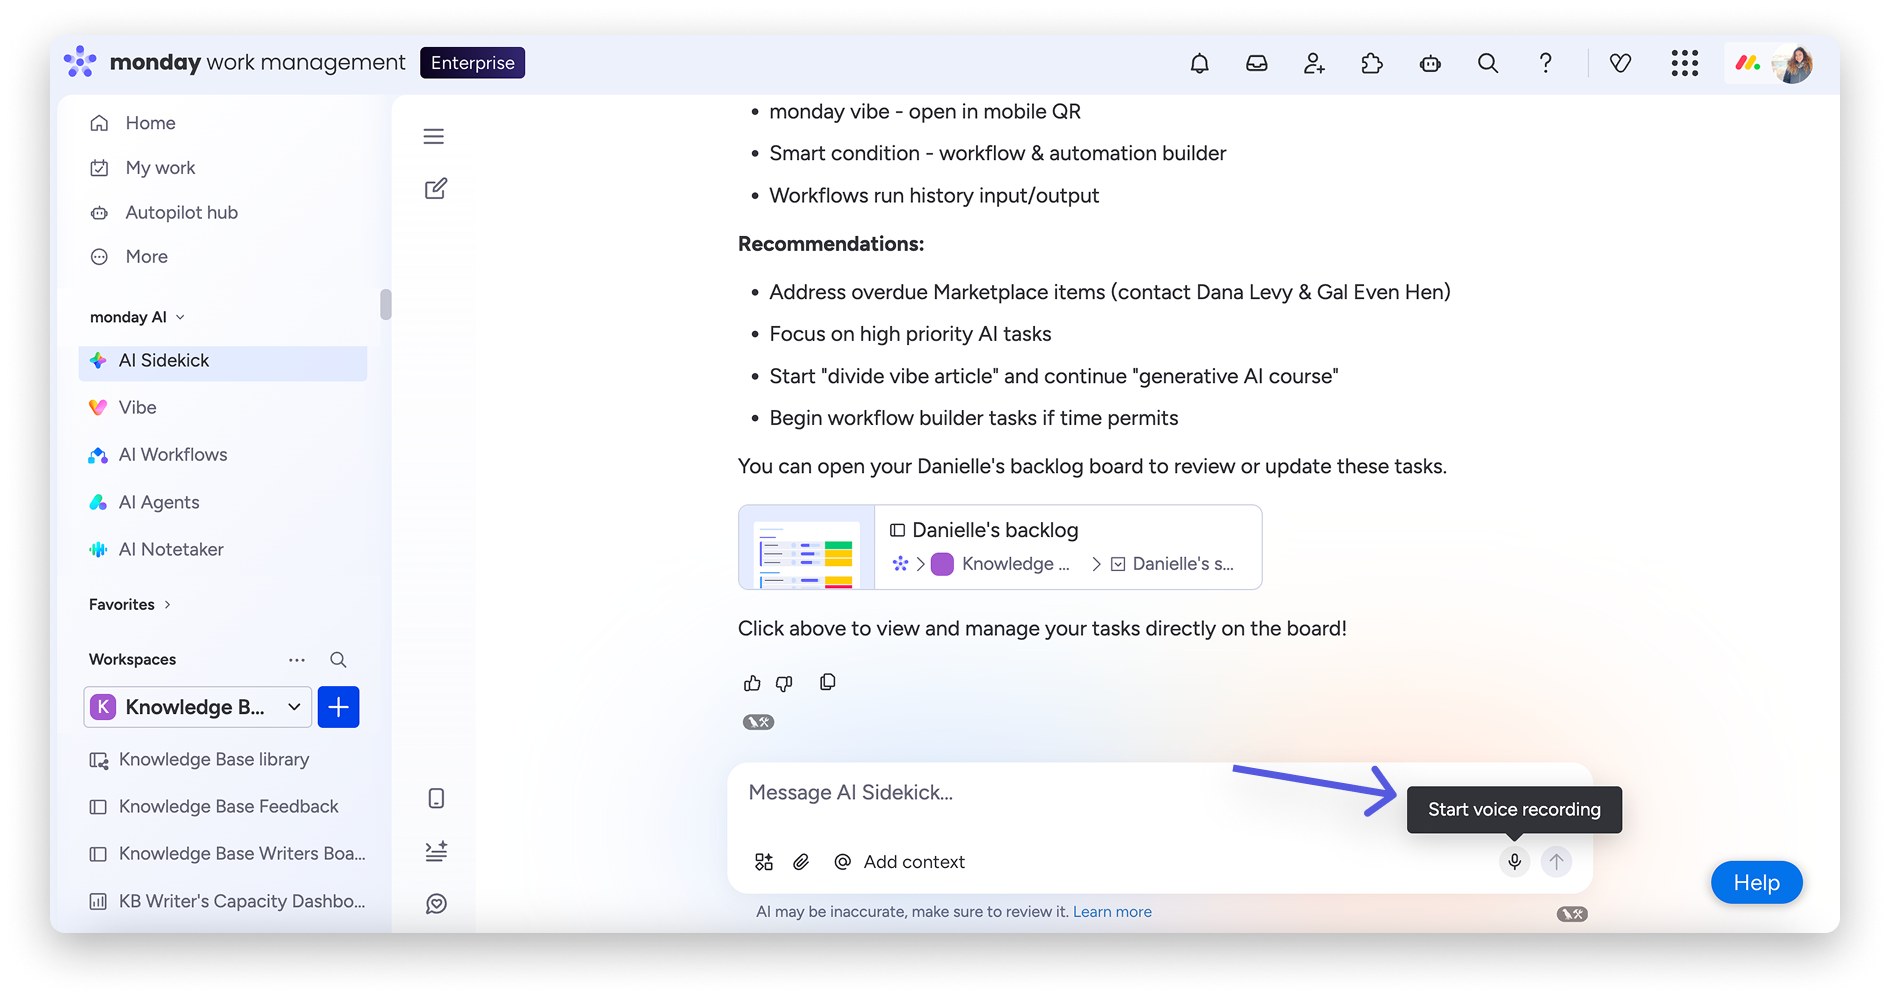Click the Help button
Image resolution: width=1890 pixels, height=998 pixels.
(1756, 883)
